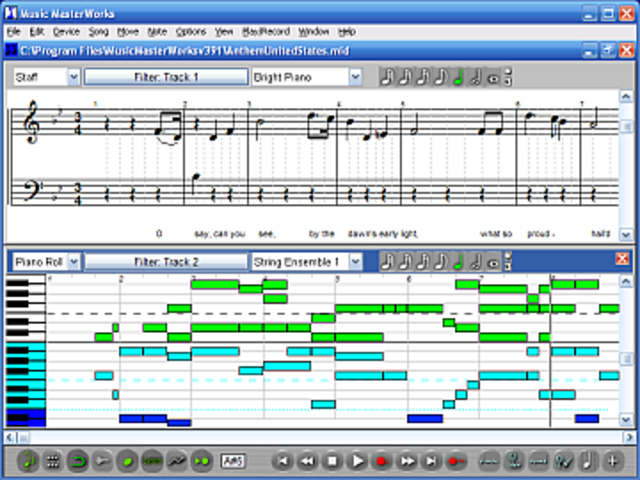
Task: Click the tuning fork style icon in bottom toolbar
Action: click(514, 461)
